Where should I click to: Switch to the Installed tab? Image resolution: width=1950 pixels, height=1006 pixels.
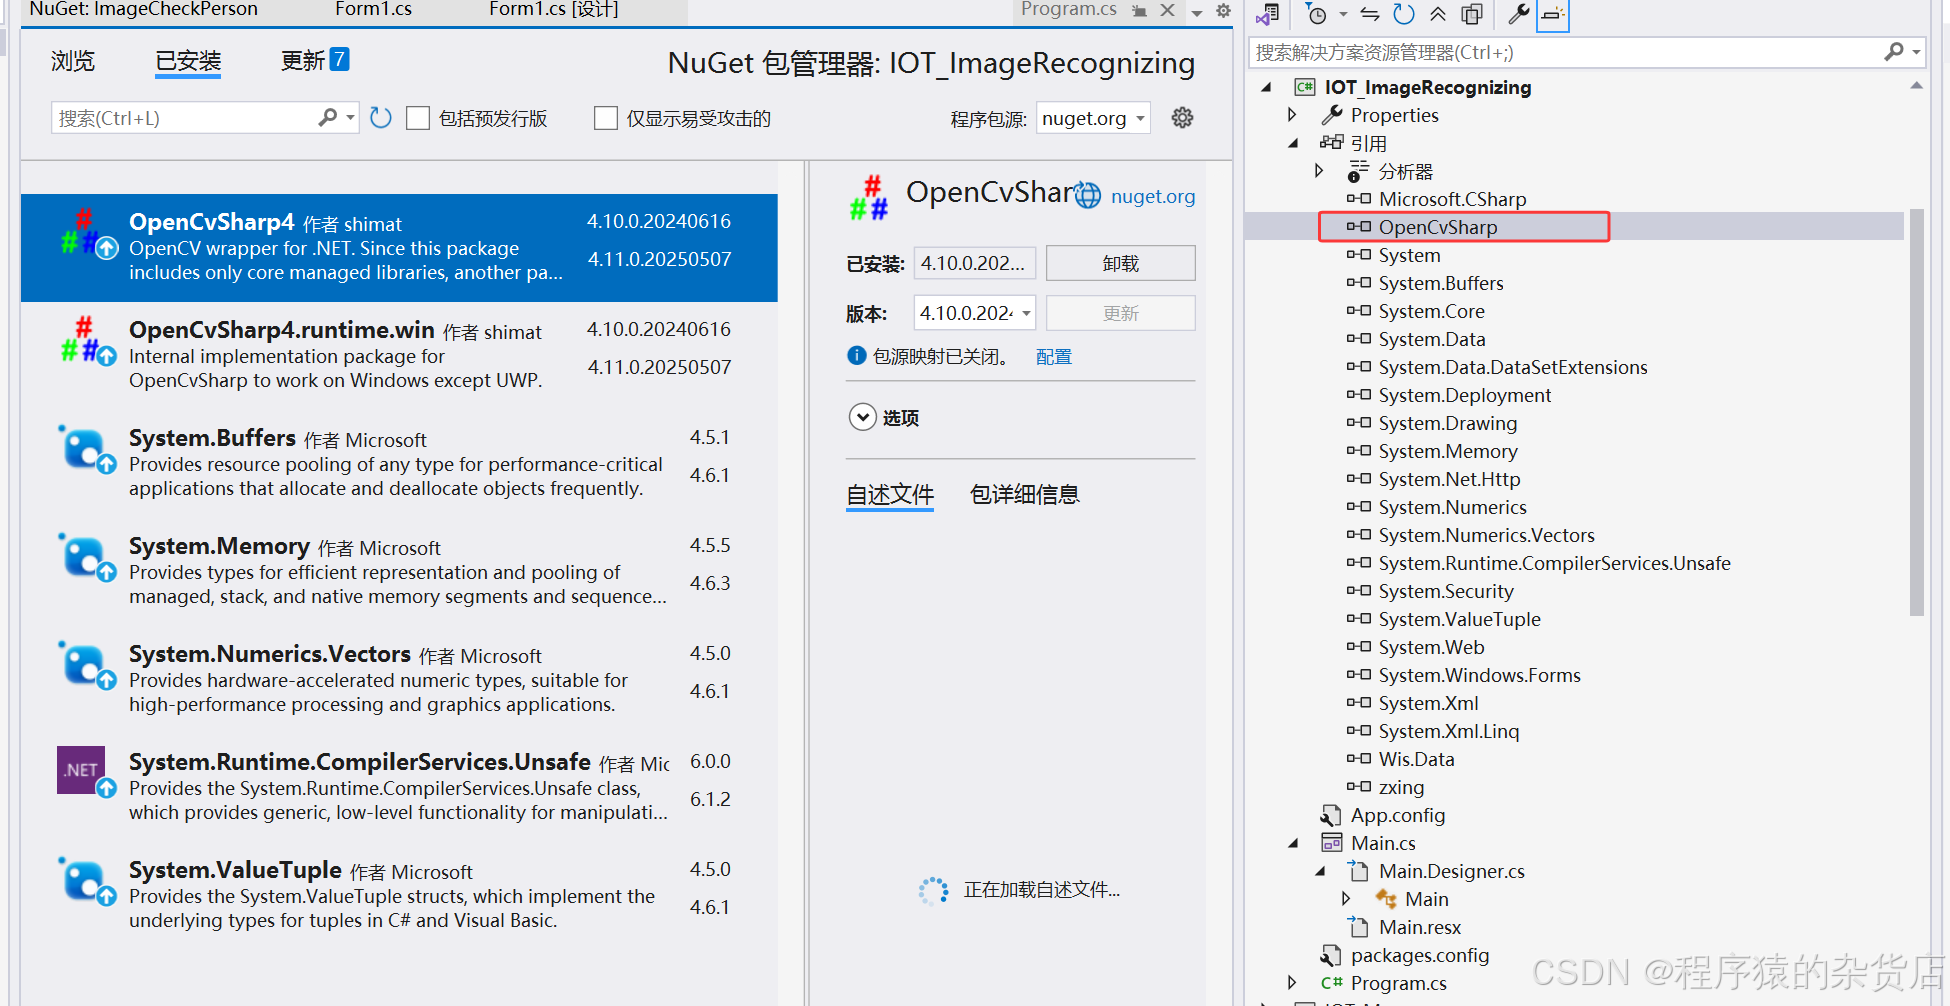coord(188,61)
